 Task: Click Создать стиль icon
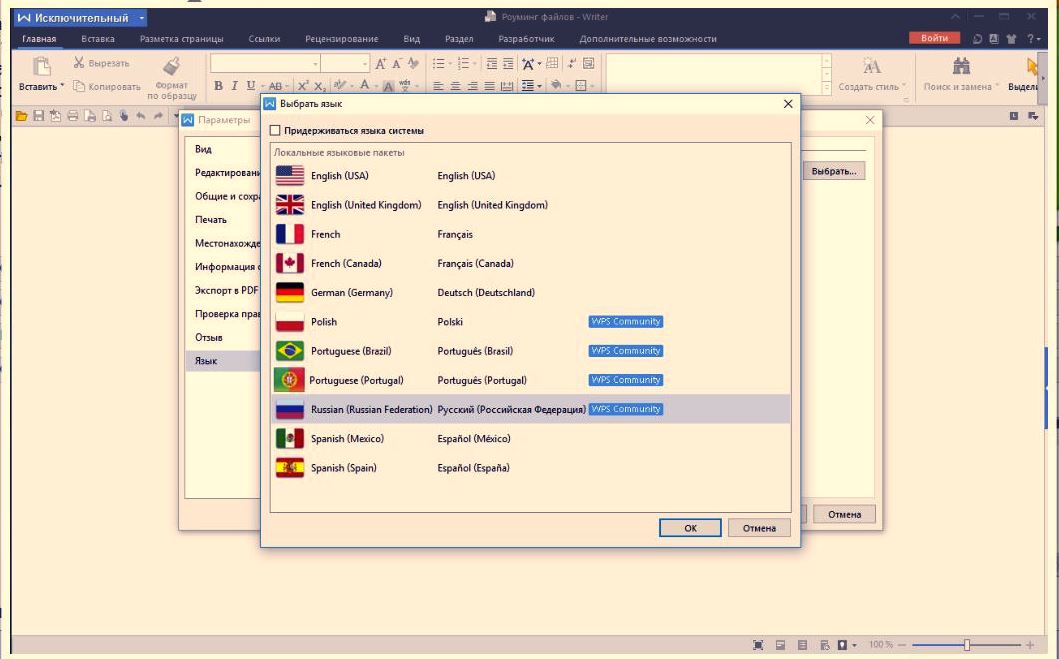pyautogui.click(x=871, y=66)
